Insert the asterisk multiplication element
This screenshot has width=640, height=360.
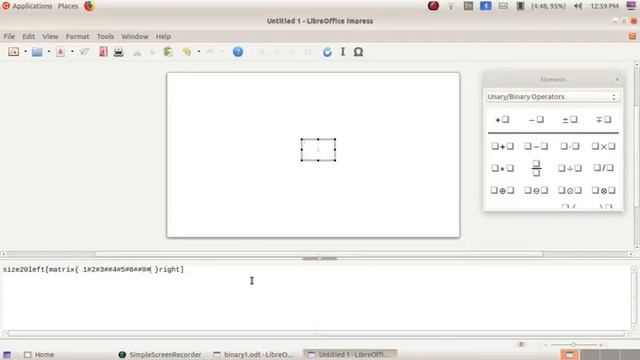click(502, 168)
